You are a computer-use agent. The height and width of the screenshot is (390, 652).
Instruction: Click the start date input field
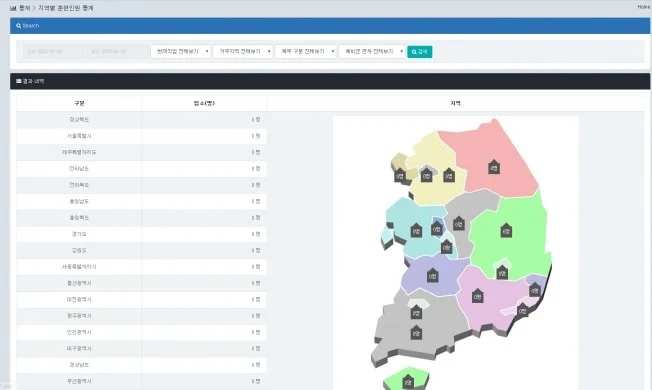click(54, 52)
